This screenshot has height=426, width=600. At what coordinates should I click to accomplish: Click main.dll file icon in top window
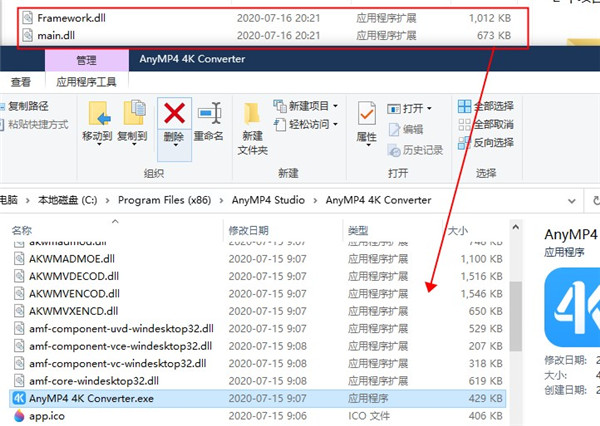point(28,36)
